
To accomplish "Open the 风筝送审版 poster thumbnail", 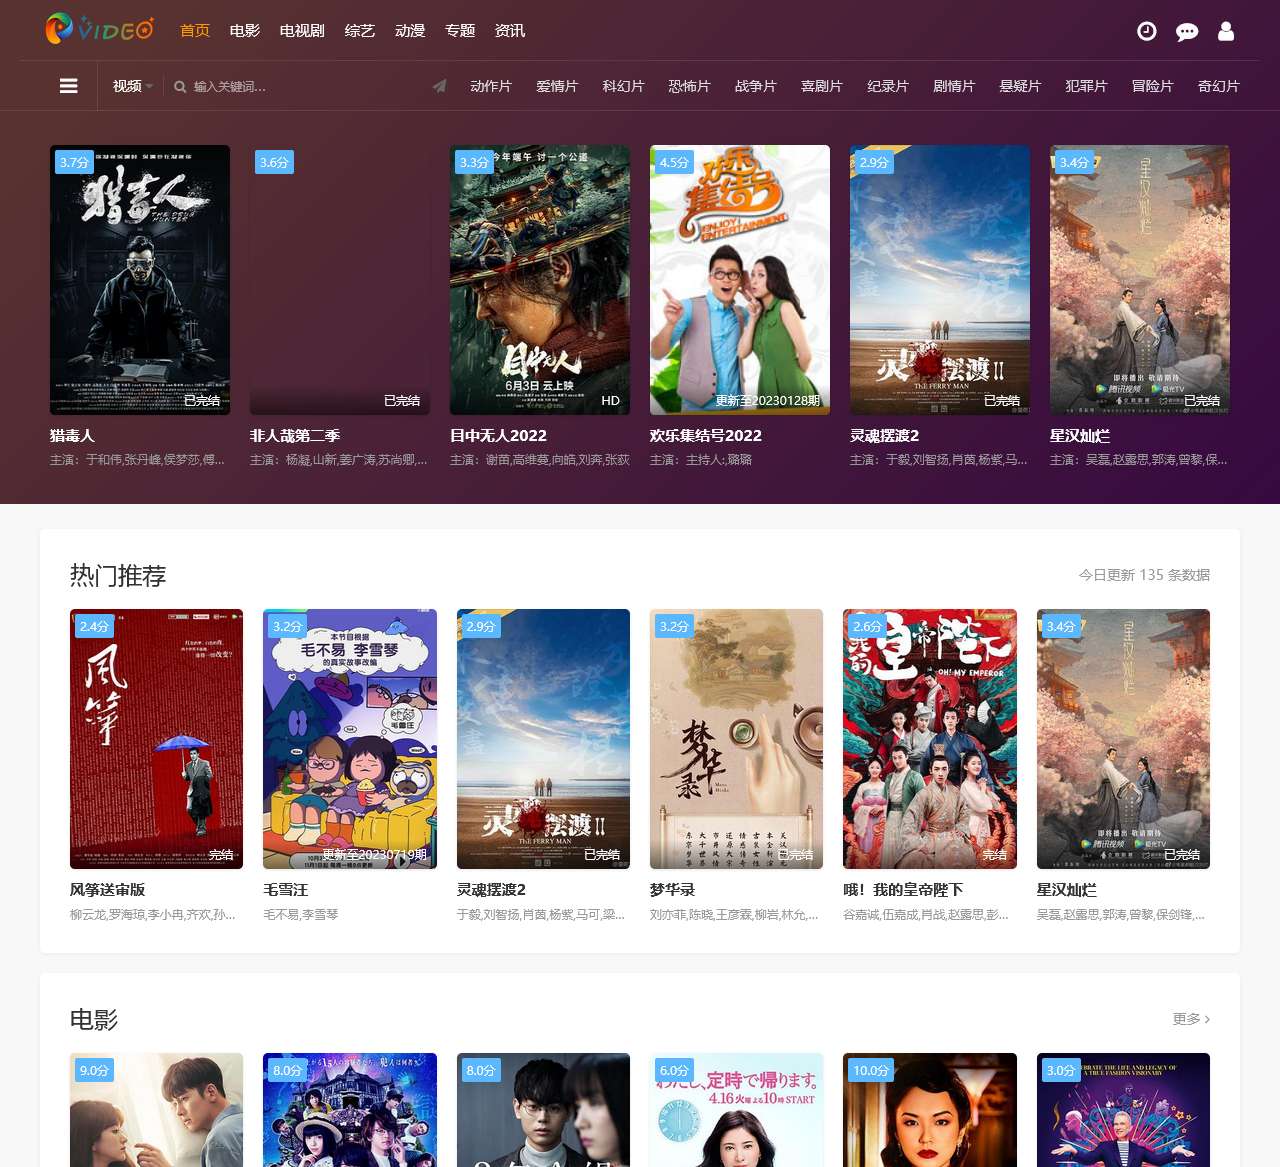I will pyautogui.click(x=156, y=738).
